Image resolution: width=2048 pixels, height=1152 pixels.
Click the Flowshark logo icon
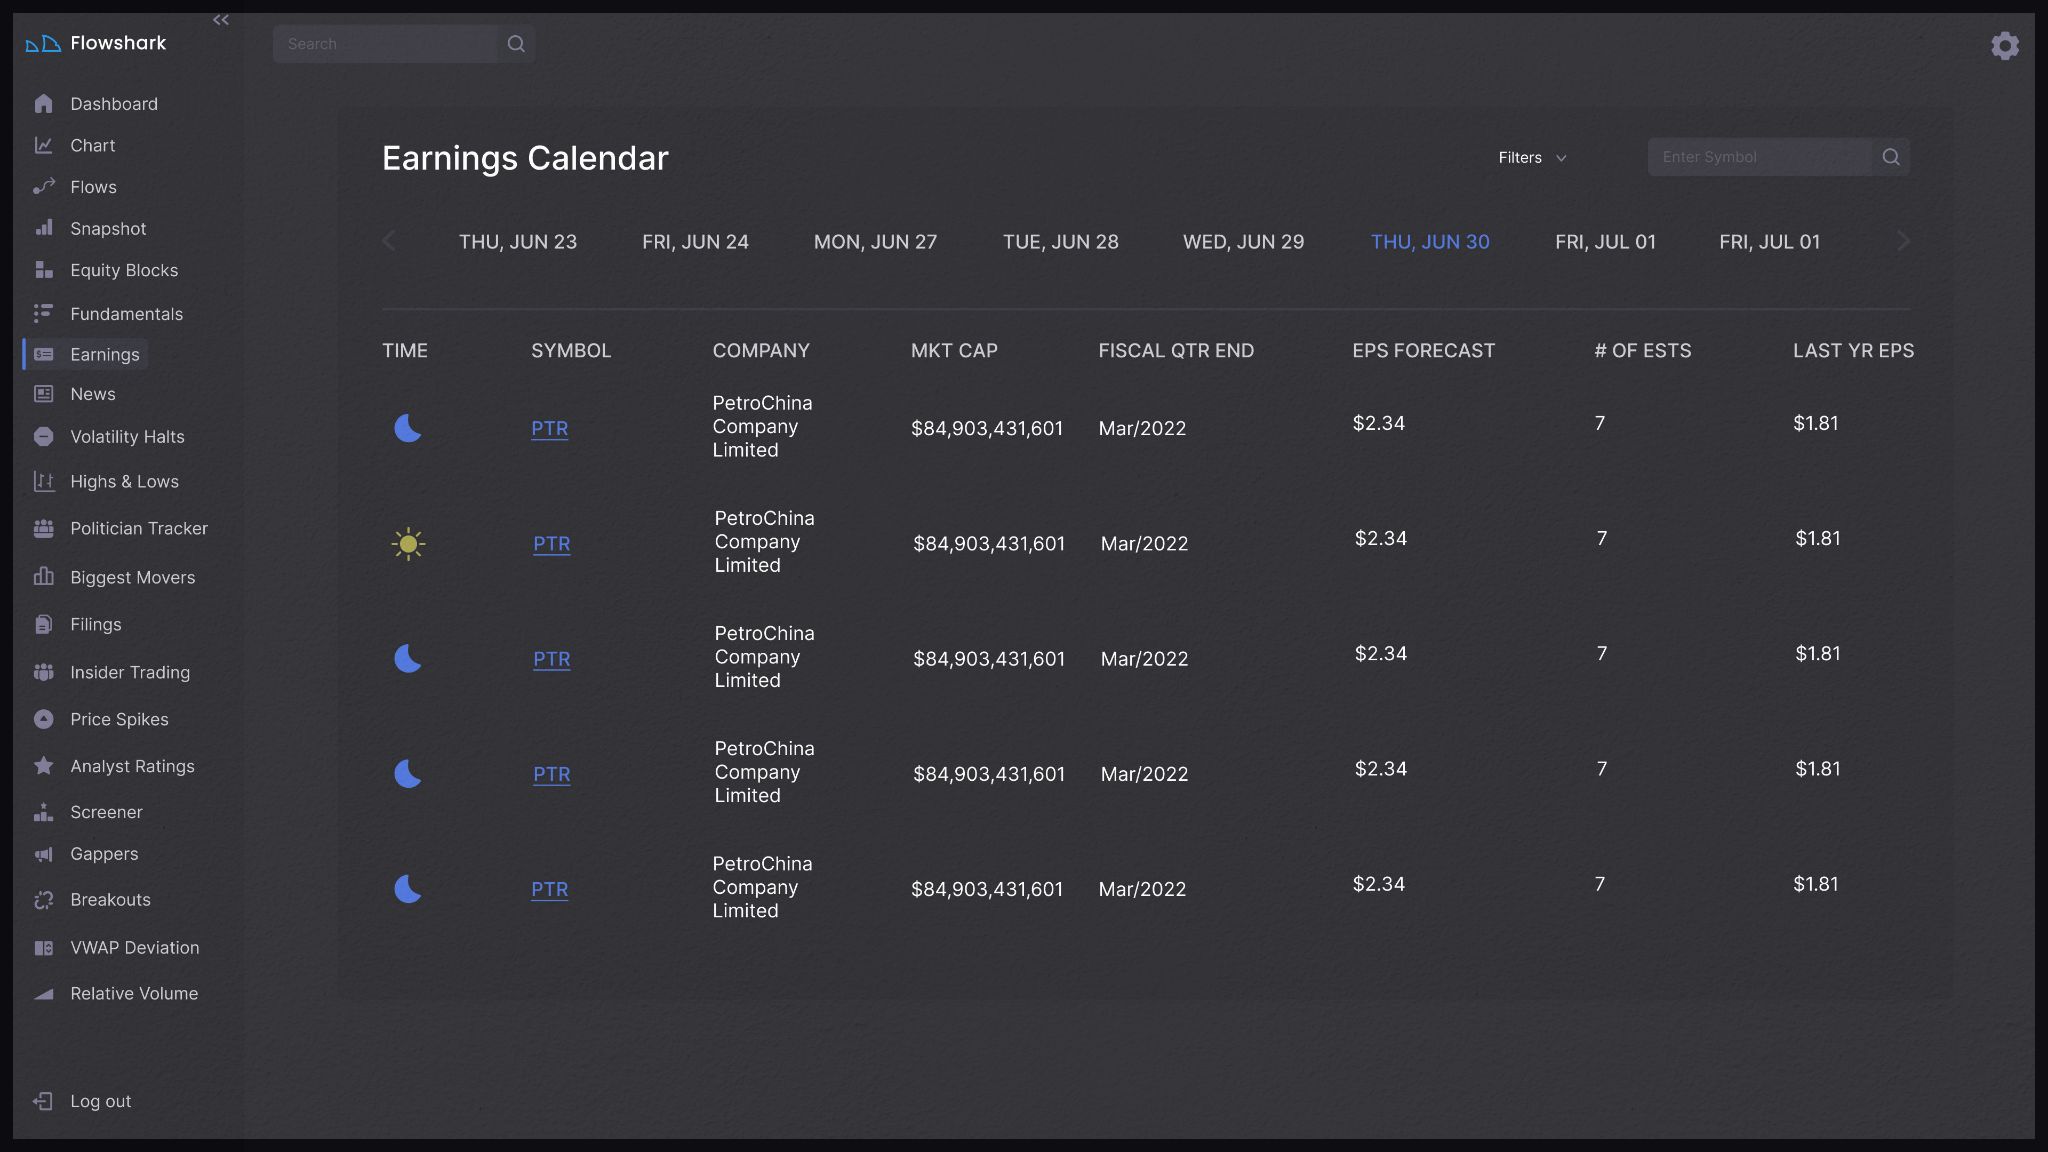43,44
